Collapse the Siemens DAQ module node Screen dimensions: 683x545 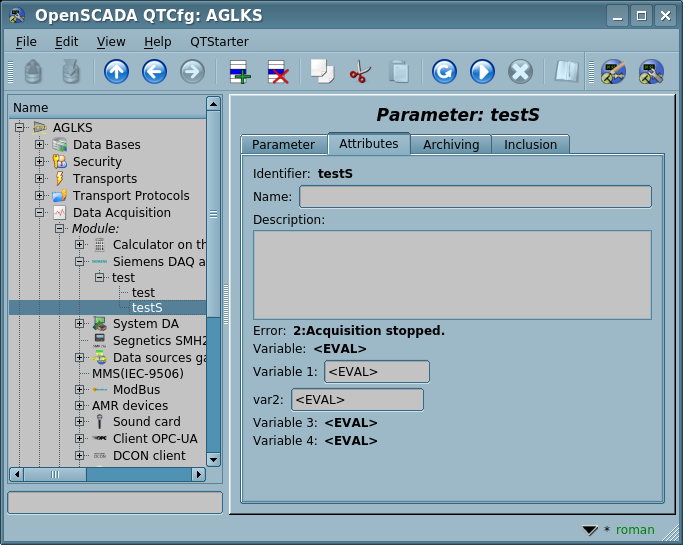[80, 261]
